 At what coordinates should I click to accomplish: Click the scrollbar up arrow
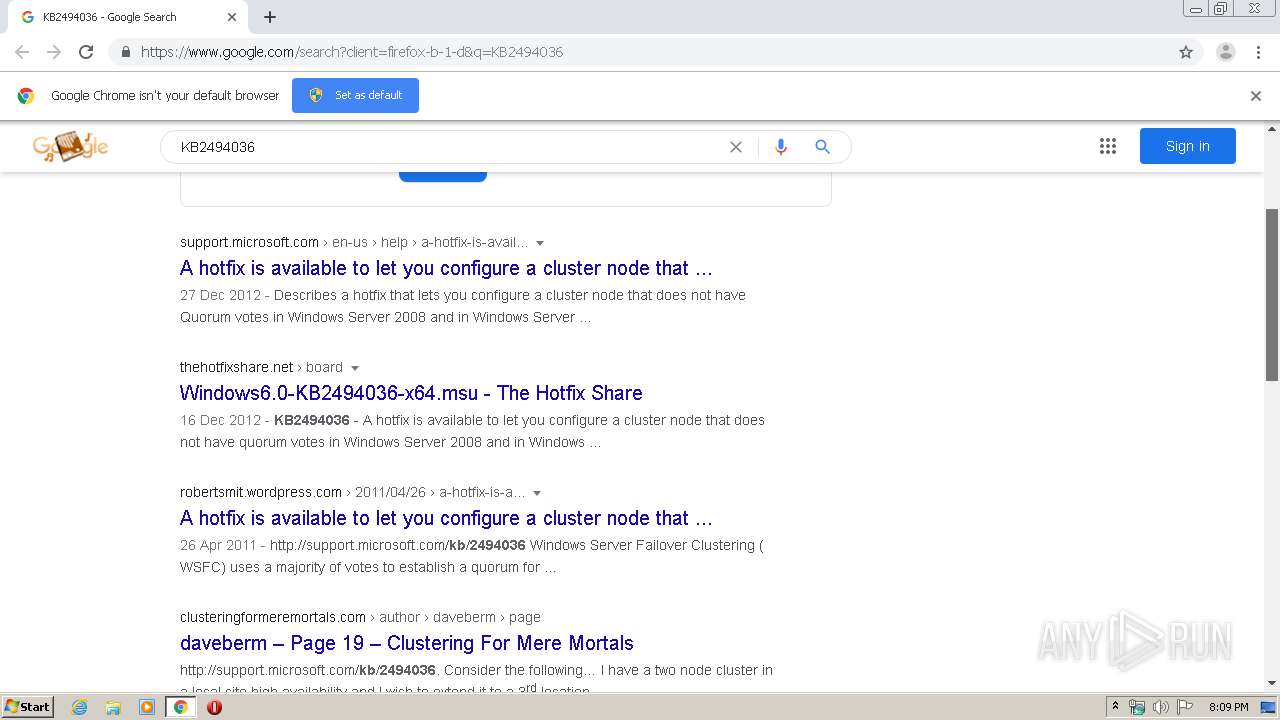pos(1272,129)
